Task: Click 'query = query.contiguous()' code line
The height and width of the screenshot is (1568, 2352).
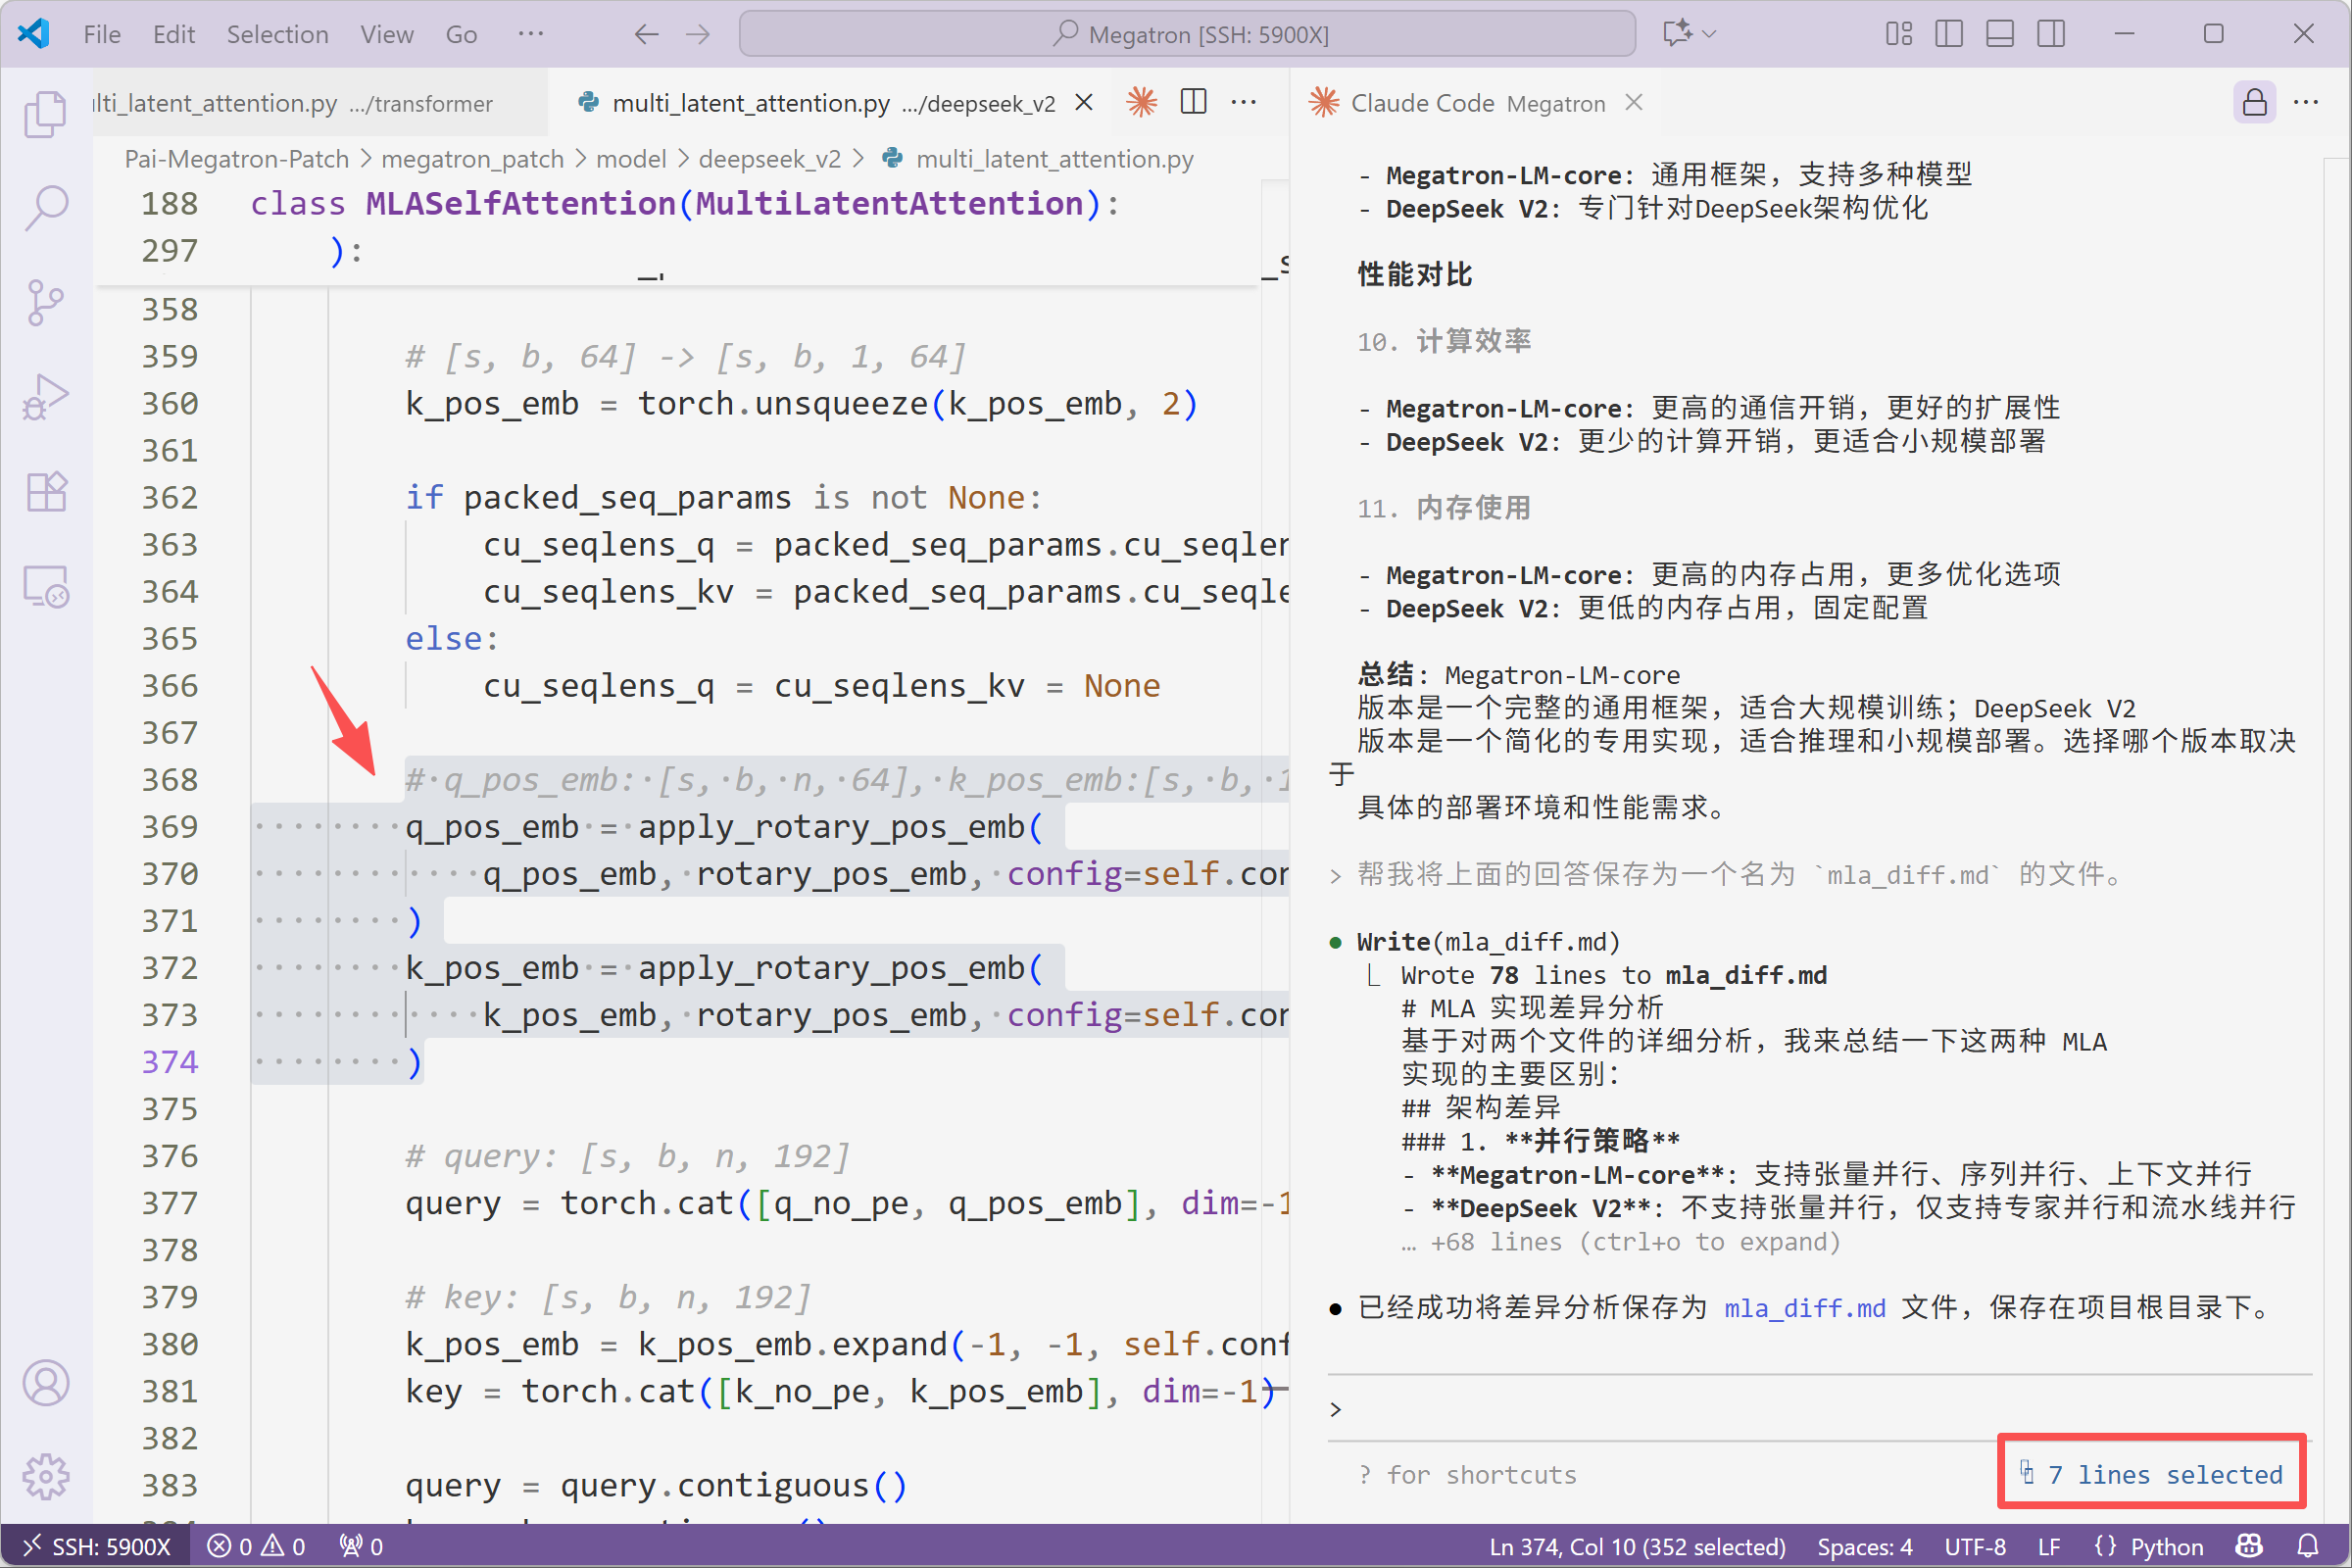Action: pos(656,1485)
